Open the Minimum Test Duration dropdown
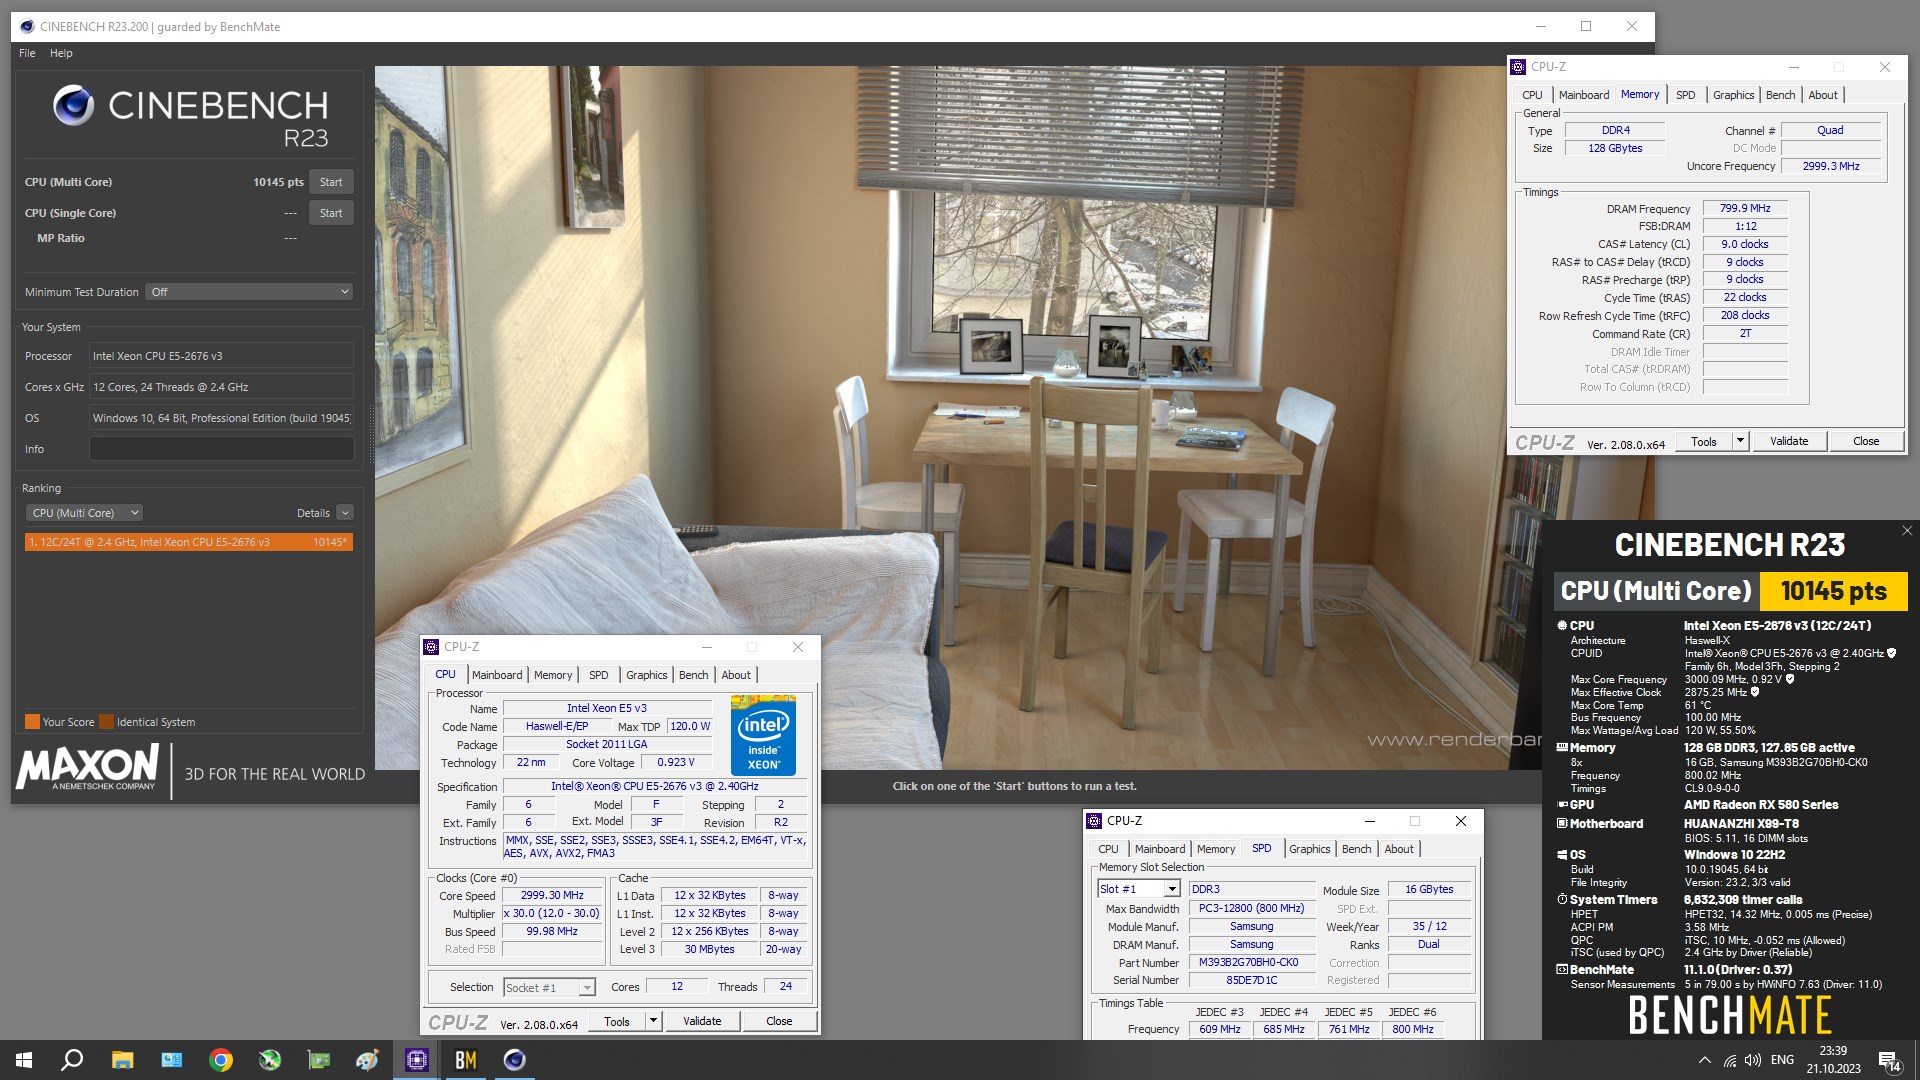The width and height of the screenshot is (1920, 1080). tap(249, 292)
